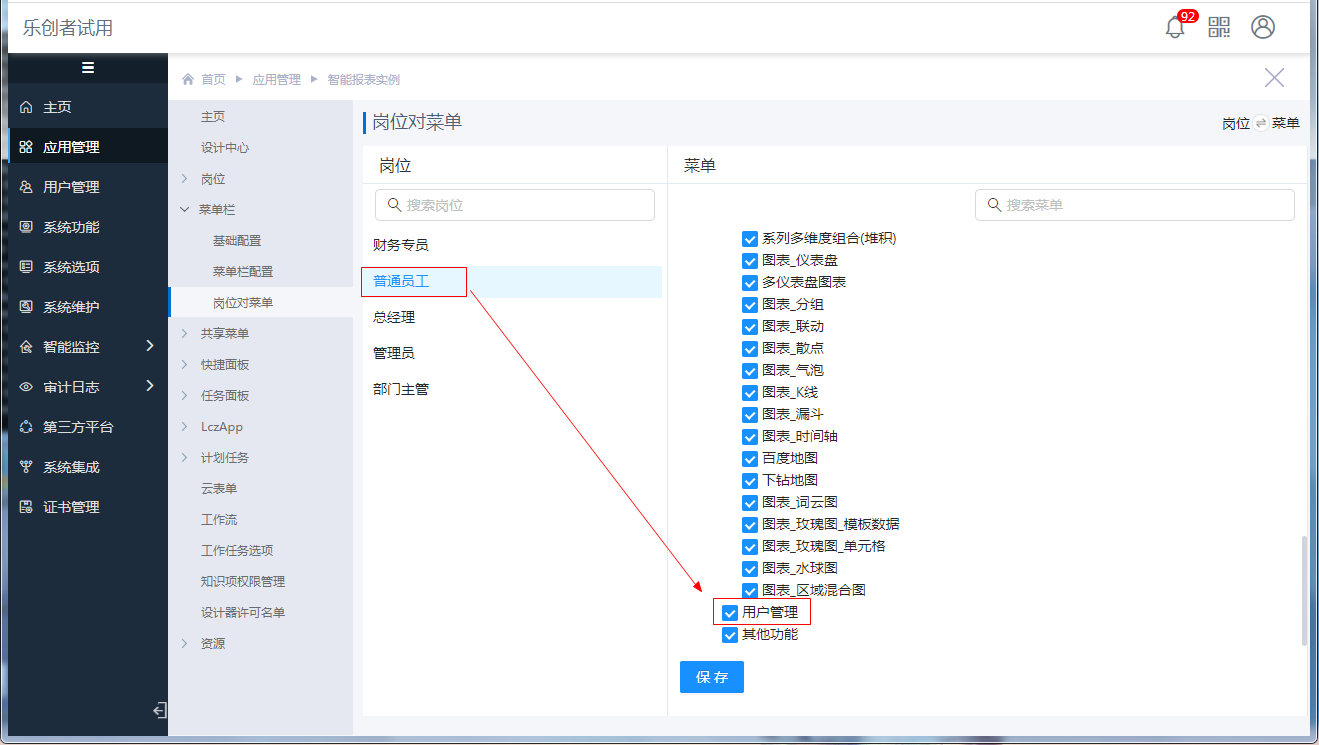This screenshot has width=1319, height=745.
Task: Select 菜单栏配置 in the navigation tree
Action: pyautogui.click(x=242, y=272)
